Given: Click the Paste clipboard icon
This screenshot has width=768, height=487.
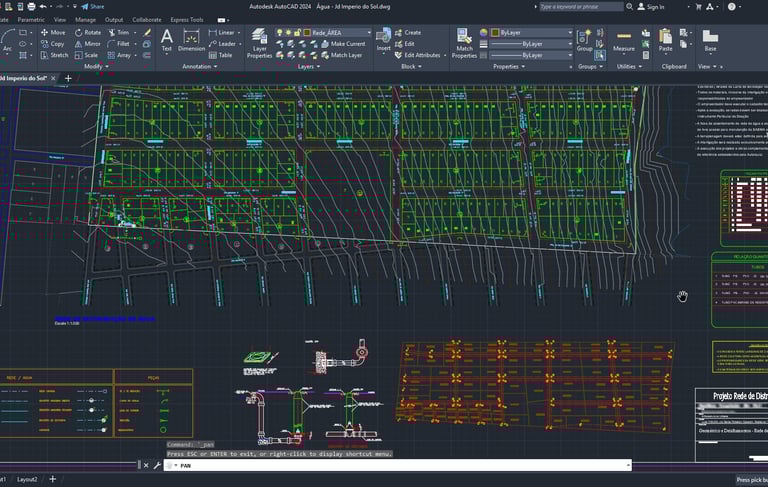Looking at the screenshot, I should point(666,39).
